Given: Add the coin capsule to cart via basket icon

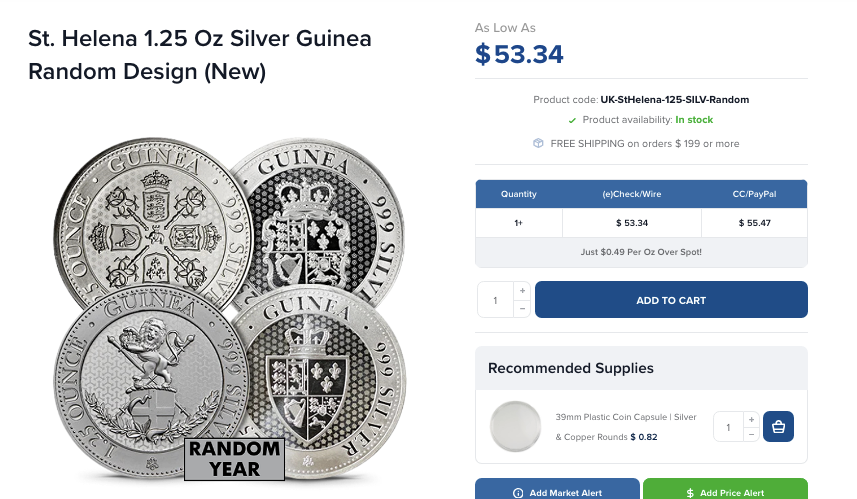Looking at the screenshot, I should 779,426.
